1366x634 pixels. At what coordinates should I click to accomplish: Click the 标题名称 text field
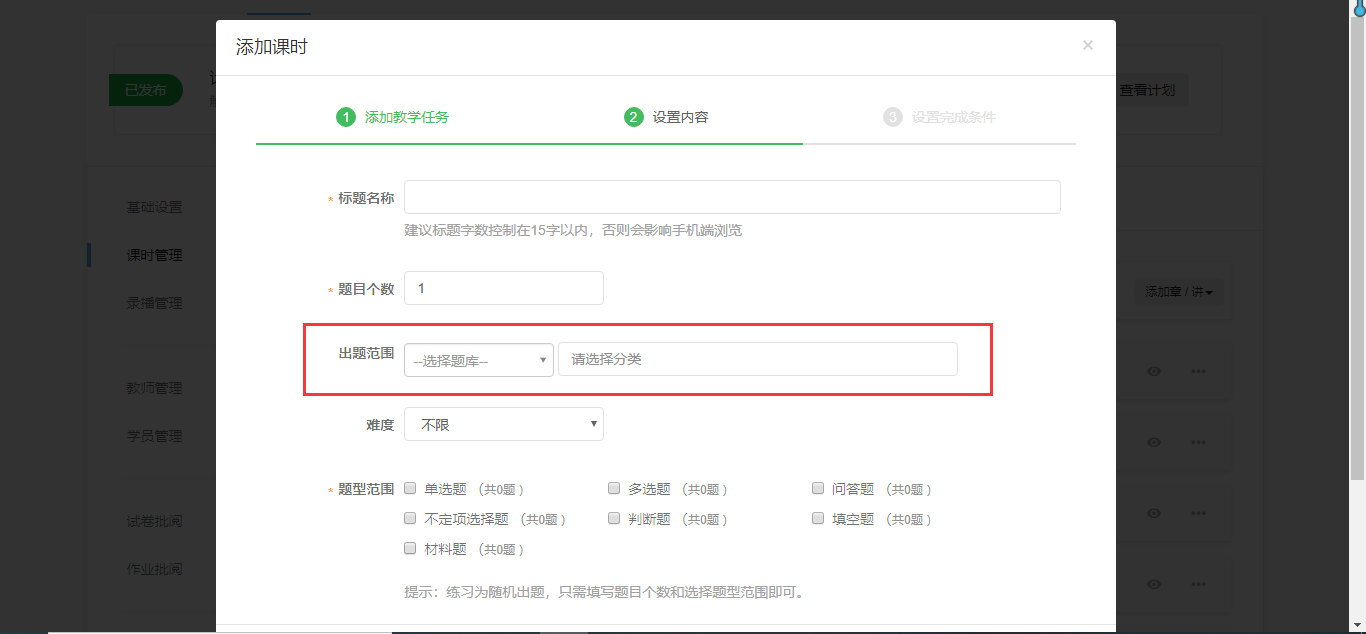(x=731, y=197)
